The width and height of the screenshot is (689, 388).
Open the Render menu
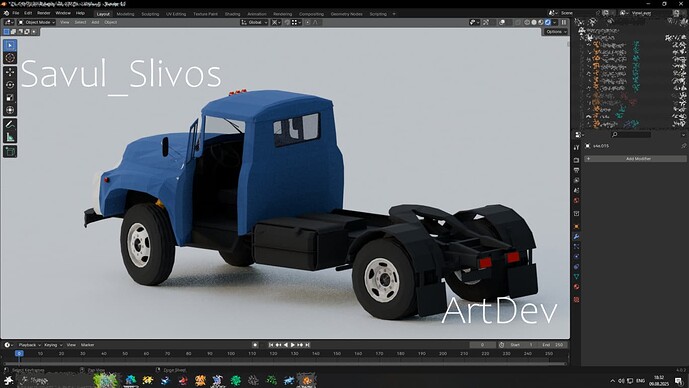tap(44, 13)
